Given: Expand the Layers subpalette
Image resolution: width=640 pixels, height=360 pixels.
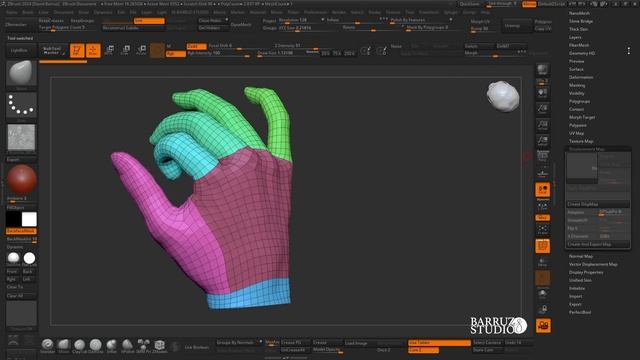Looking at the screenshot, I should [x=575, y=37].
